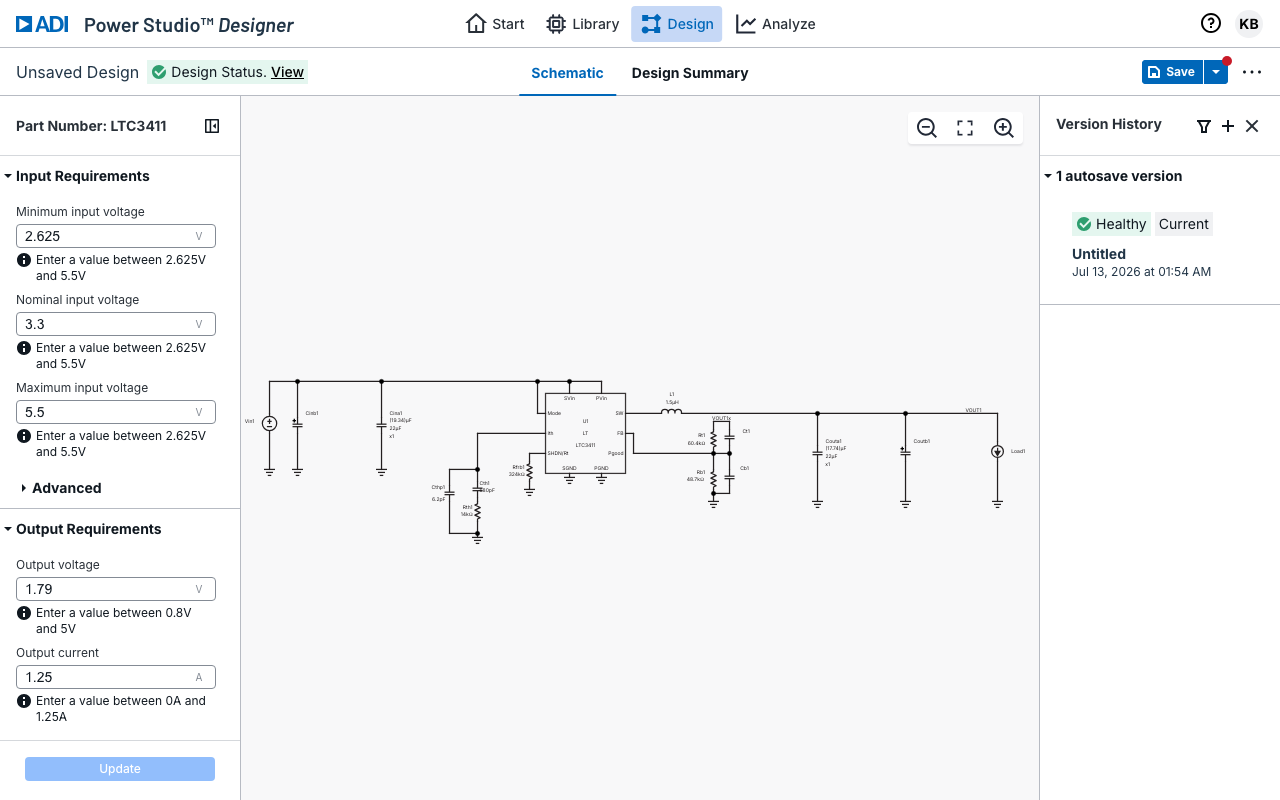Screen dimensions: 1280x800
Task: Edit the Output current field
Action: (x=116, y=677)
